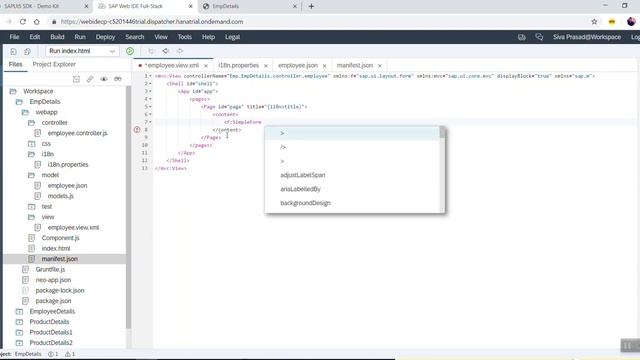Screen dimensions: 640x360
Task: Switch to i18n.properties editor tab
Action: point(238,65)
